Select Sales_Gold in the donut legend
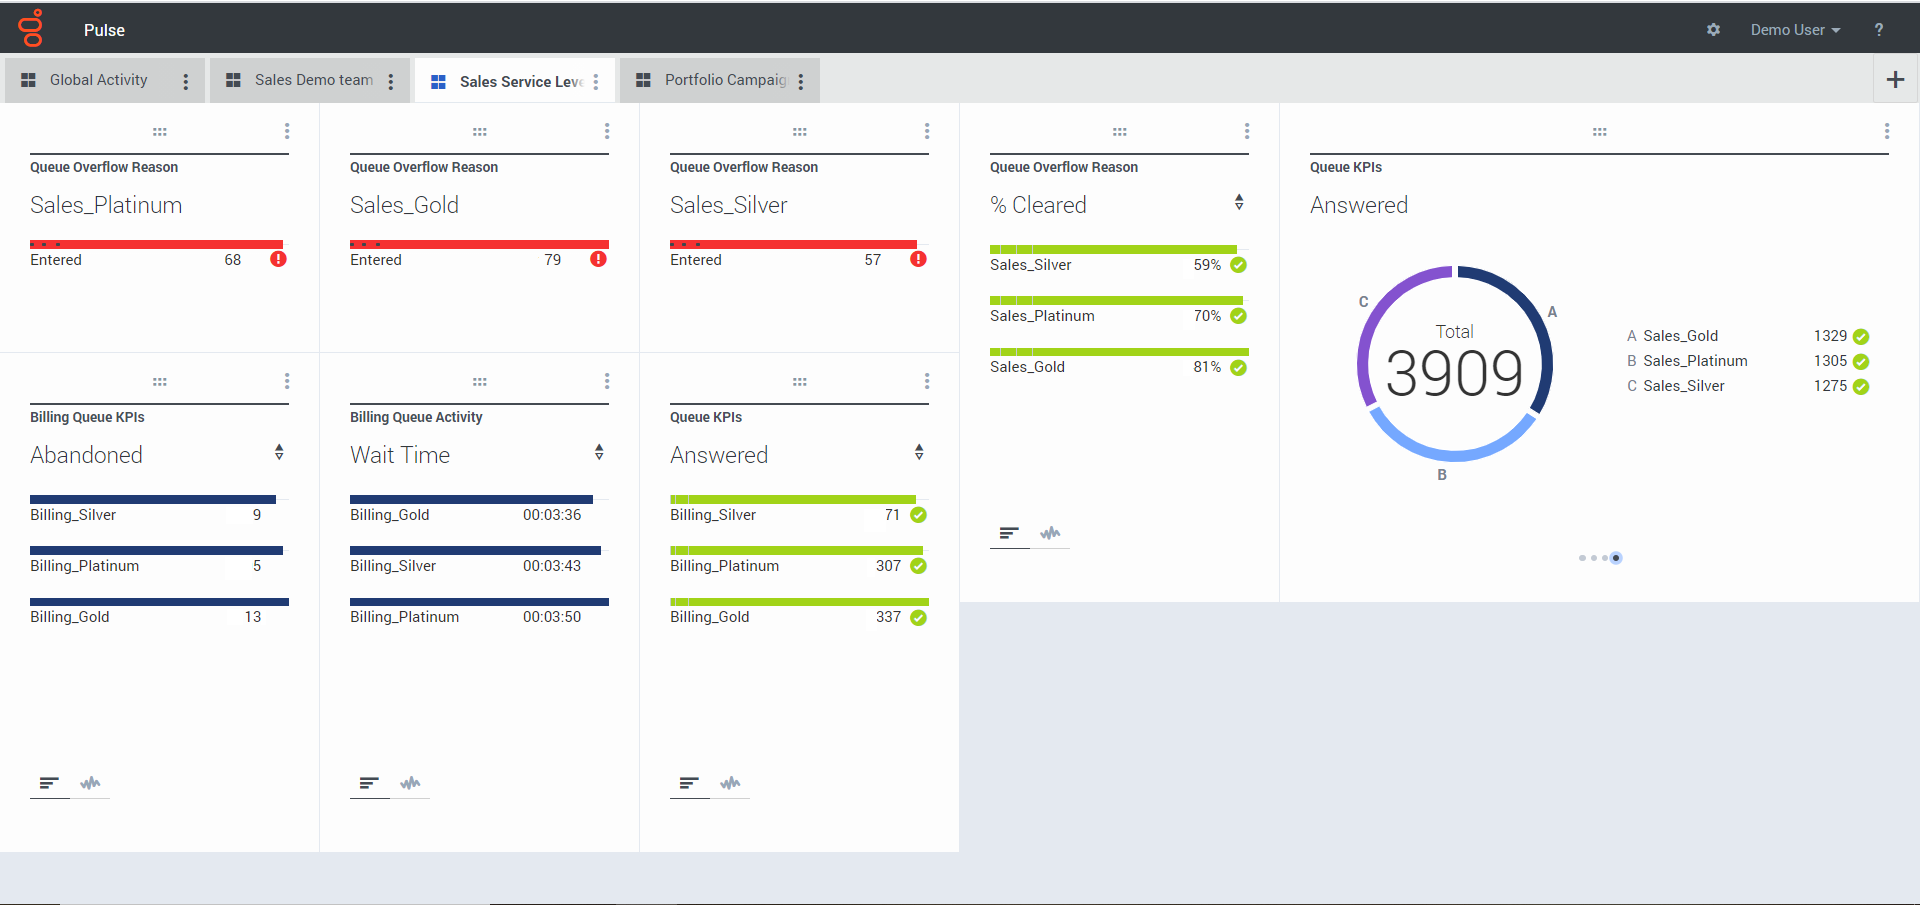The height and width of the screenshot is (905, 1920). click(1680, 336)
